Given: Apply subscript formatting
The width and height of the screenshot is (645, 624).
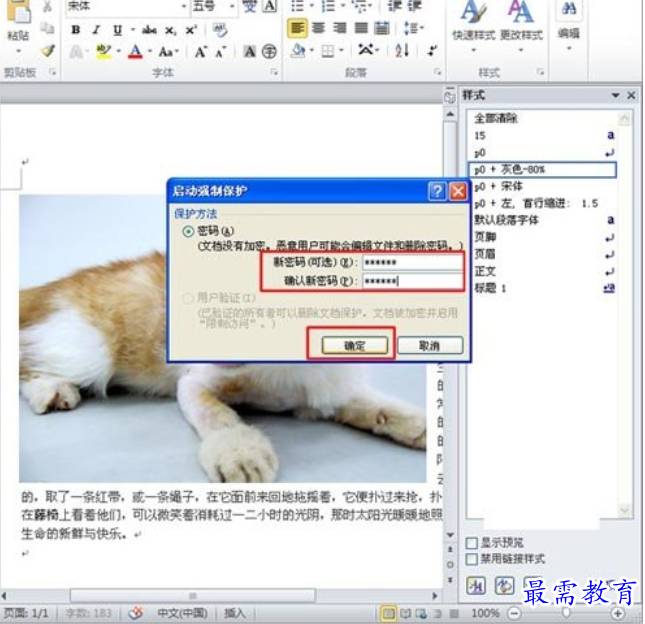Looking at the screenshot, I should tap(170, 30).
